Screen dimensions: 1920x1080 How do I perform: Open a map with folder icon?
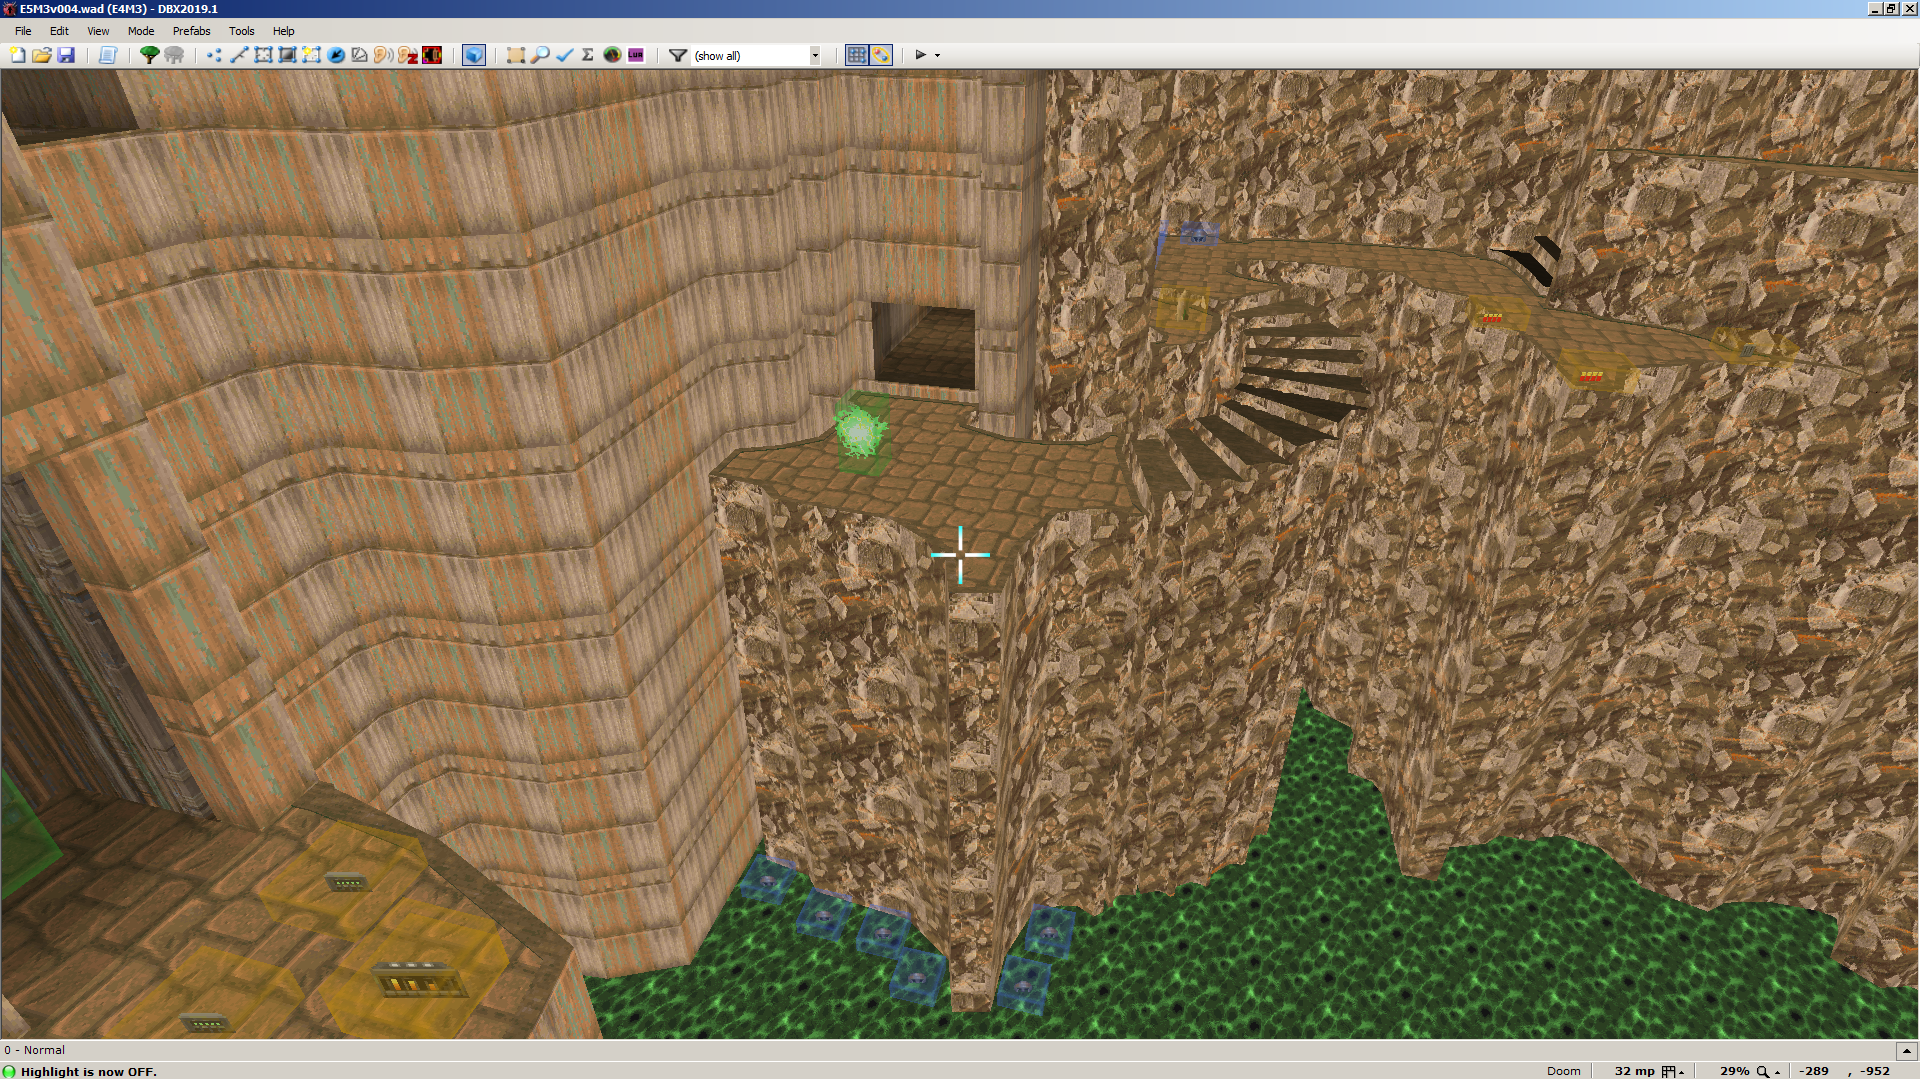click(x=42, y=55)
